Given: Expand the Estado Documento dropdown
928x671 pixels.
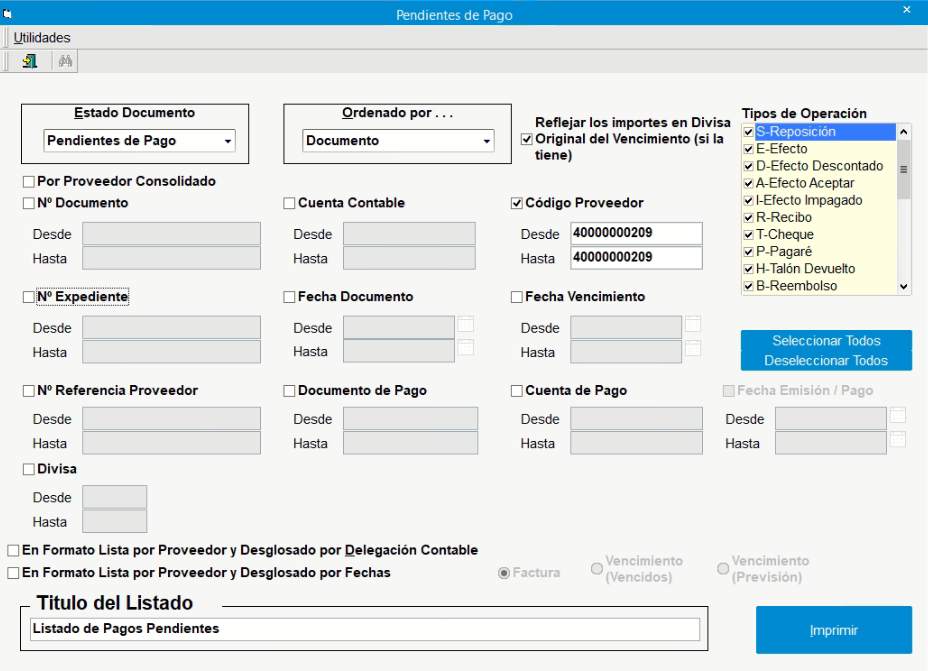Looking at the screenshot, I should [228, 141].
